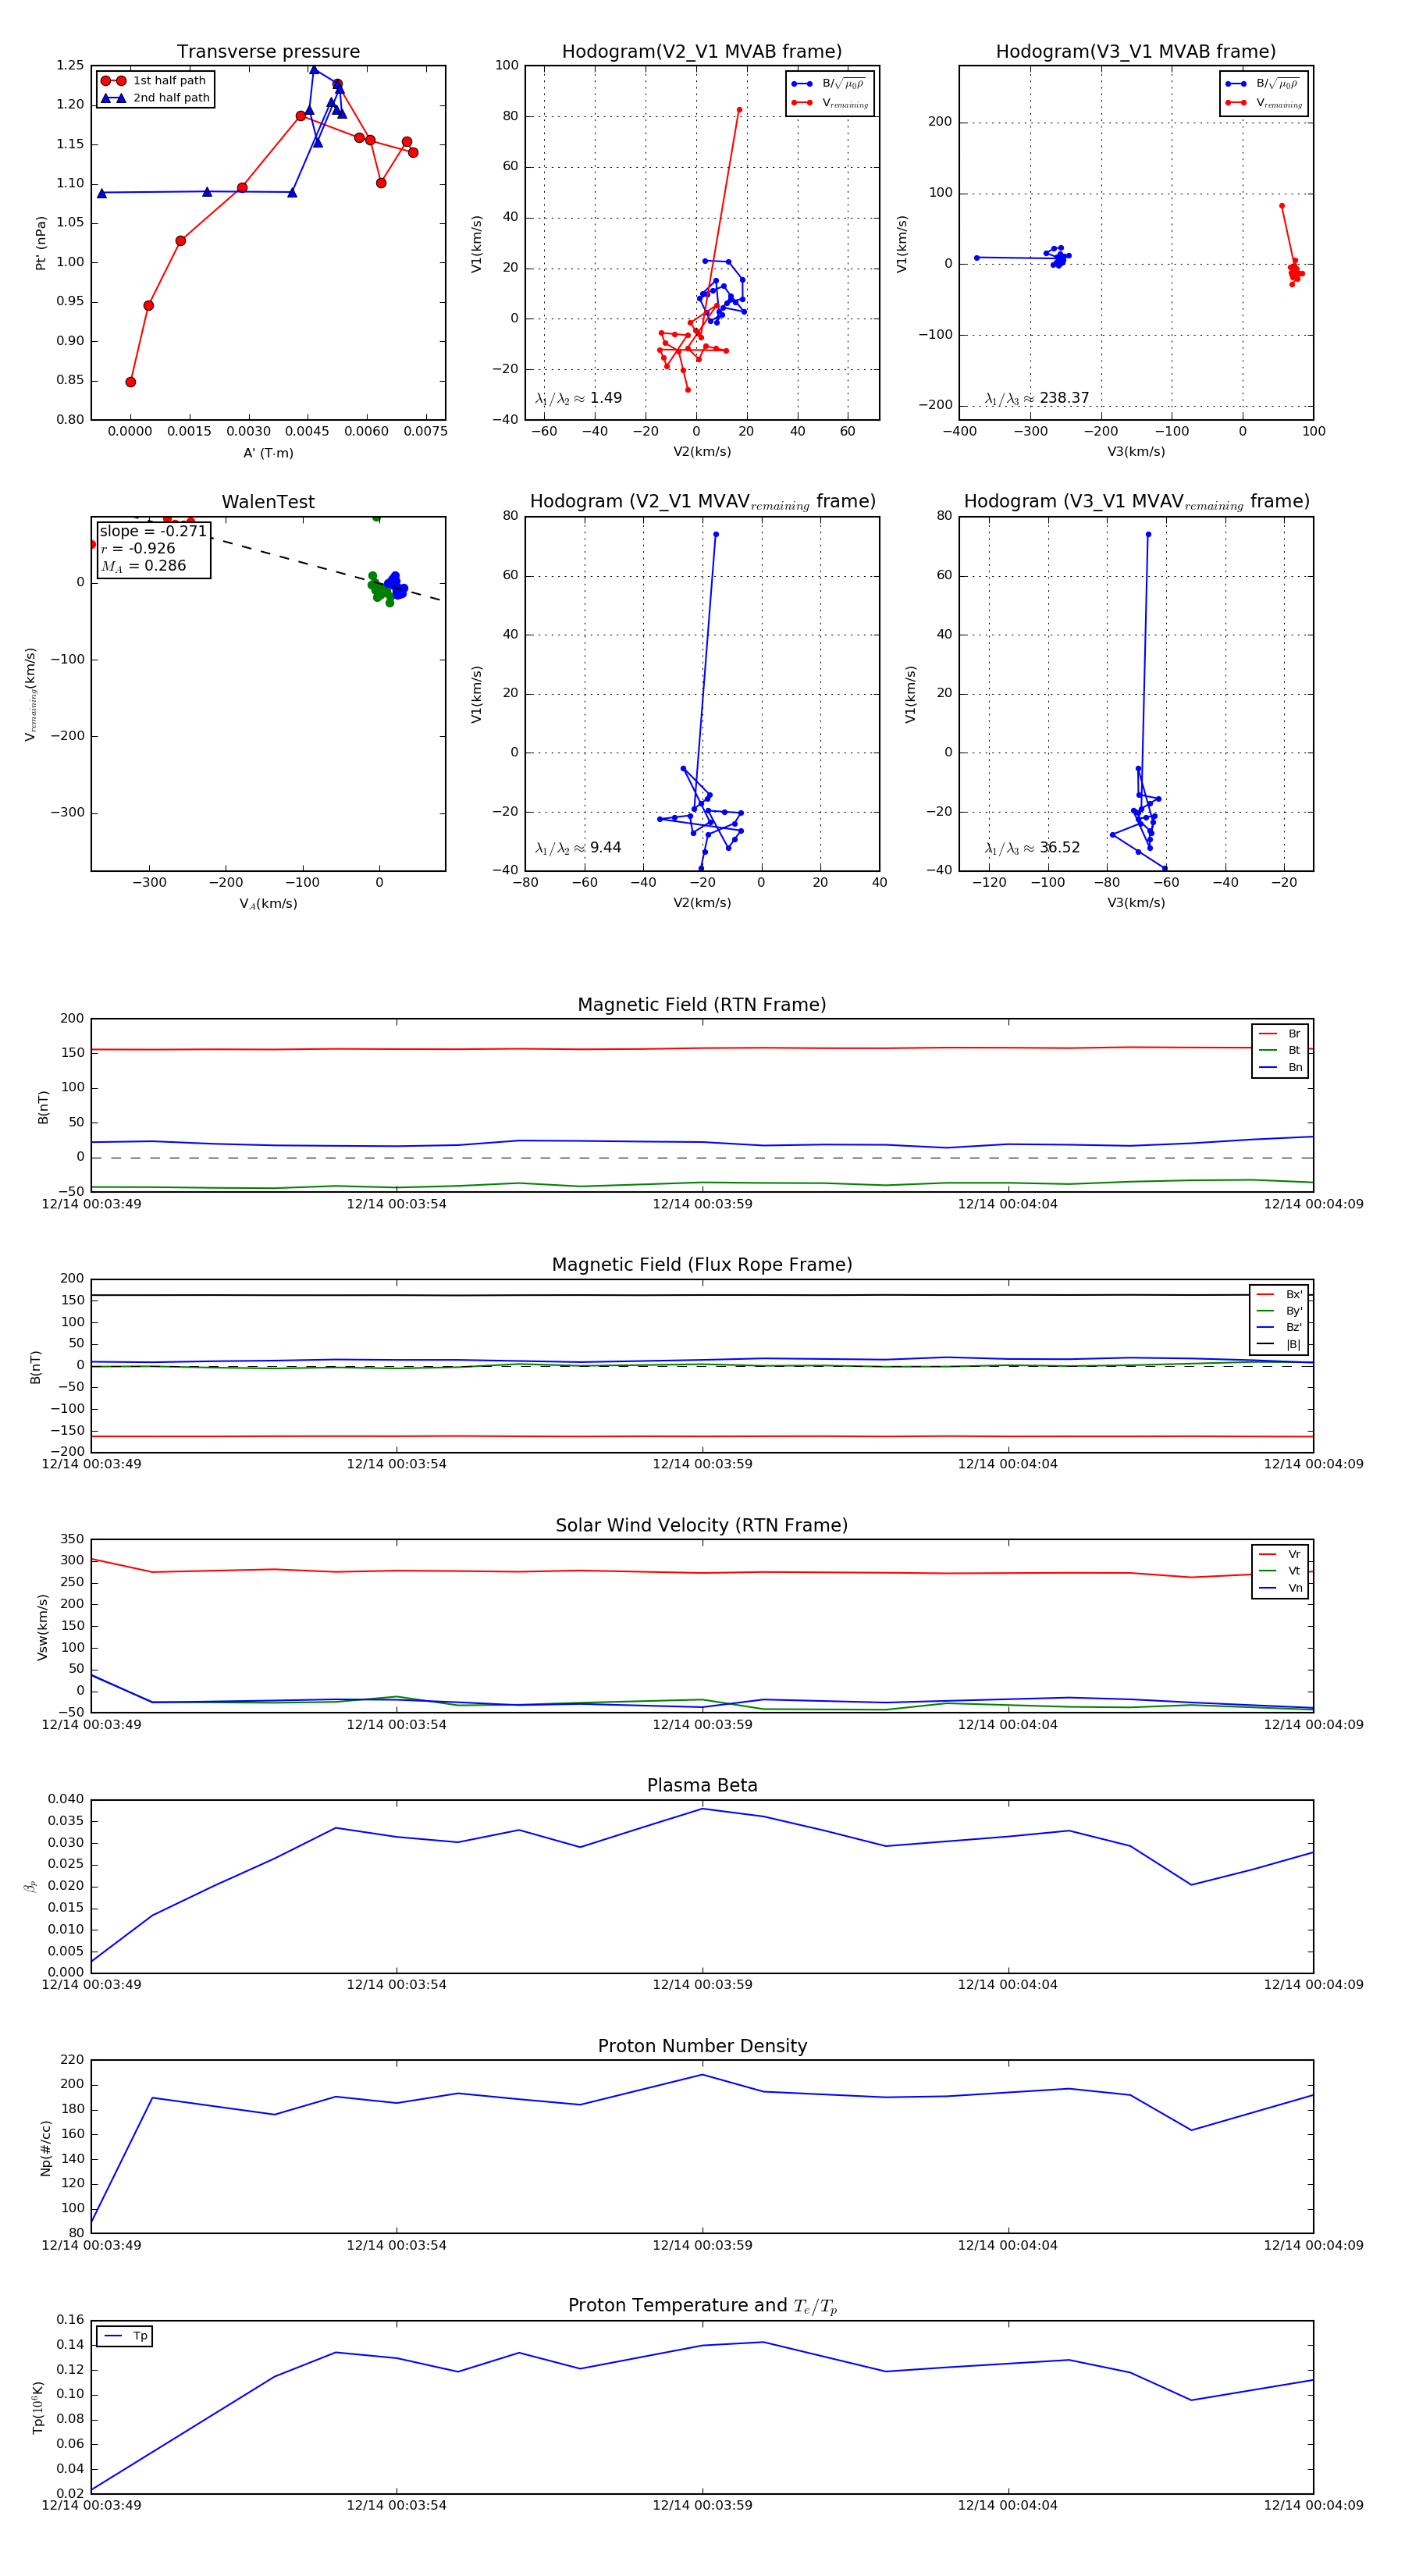The height and width of the screenshot is (2576, 1405).
Task: Select the "Br" legend entry
Action: click(x=1280, y=1034)
